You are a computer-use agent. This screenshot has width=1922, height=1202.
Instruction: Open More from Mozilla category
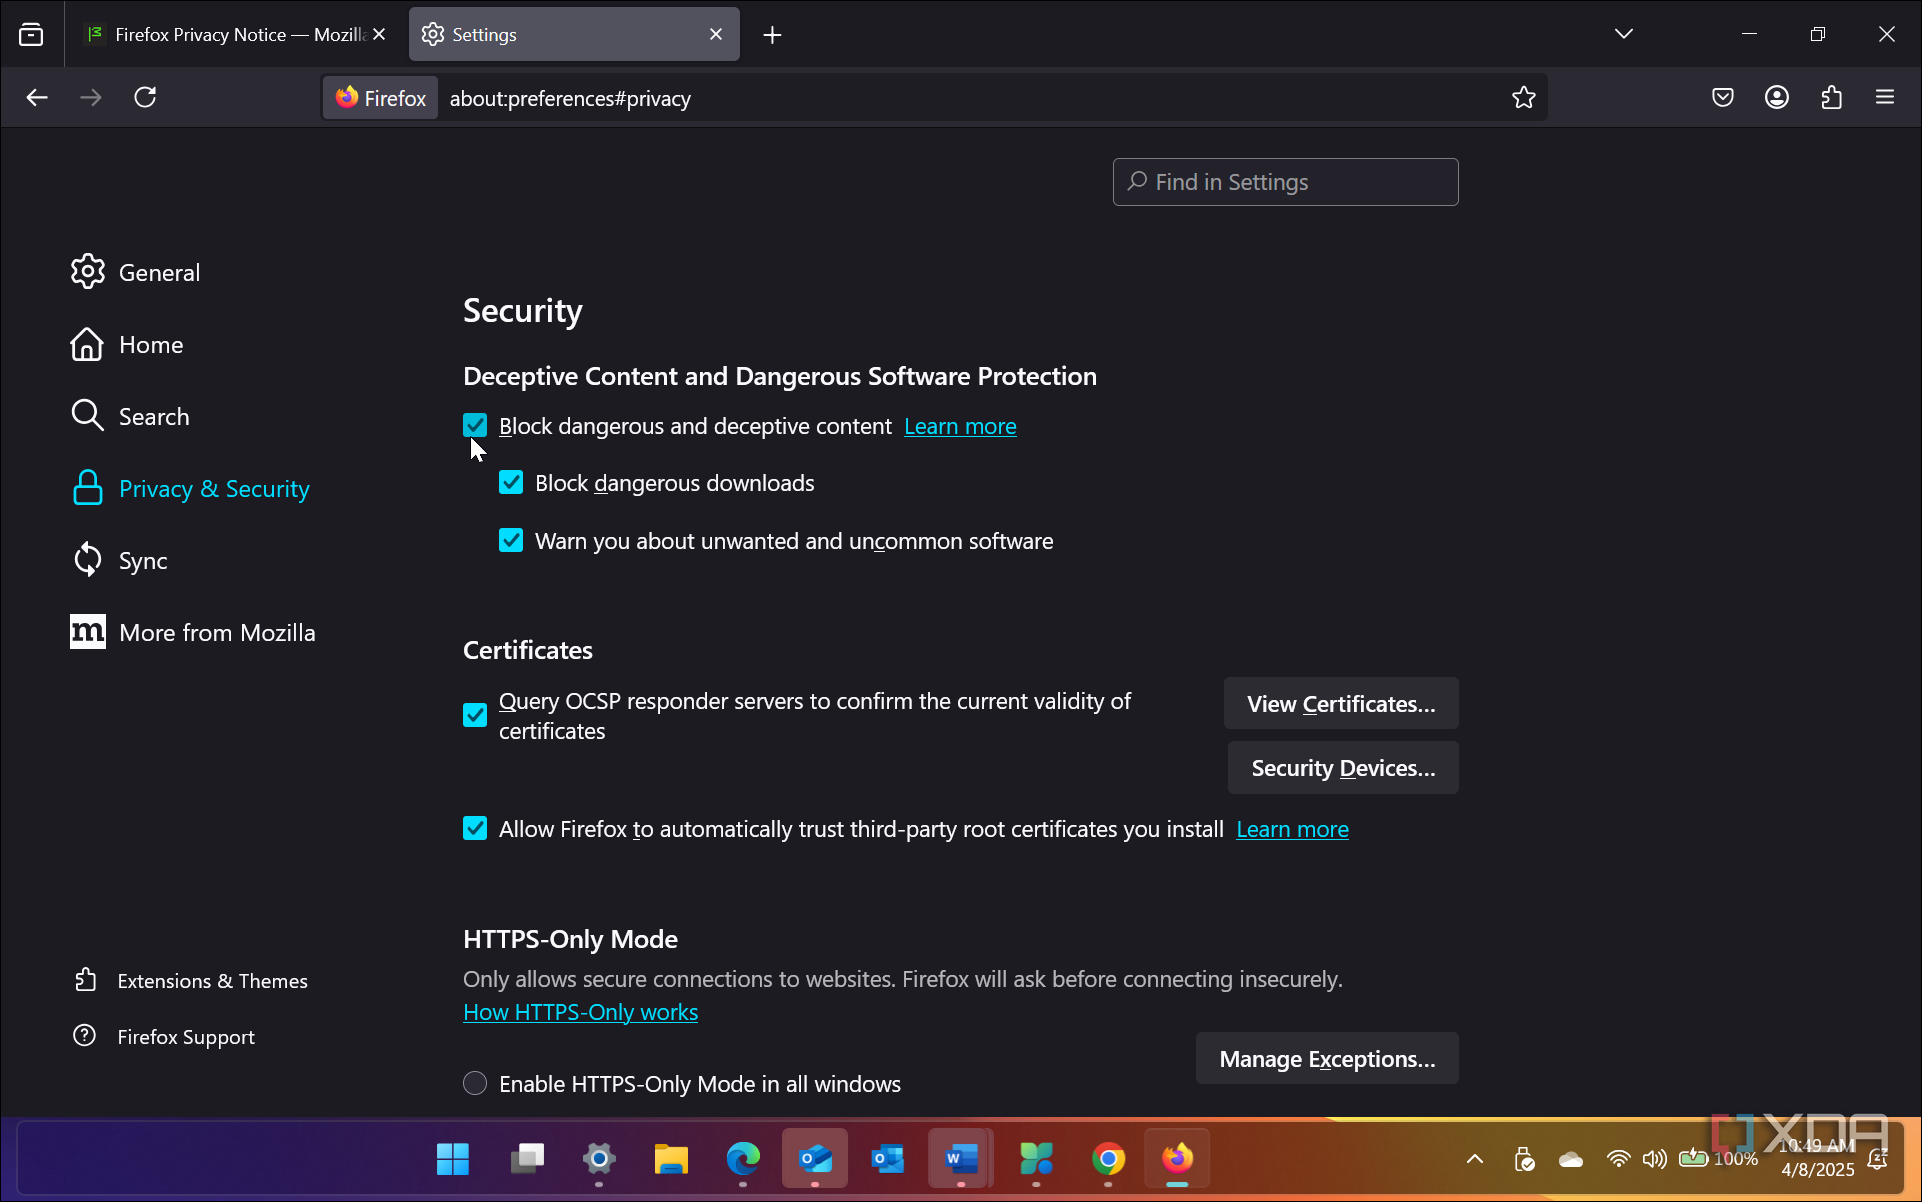pos(193,632)
